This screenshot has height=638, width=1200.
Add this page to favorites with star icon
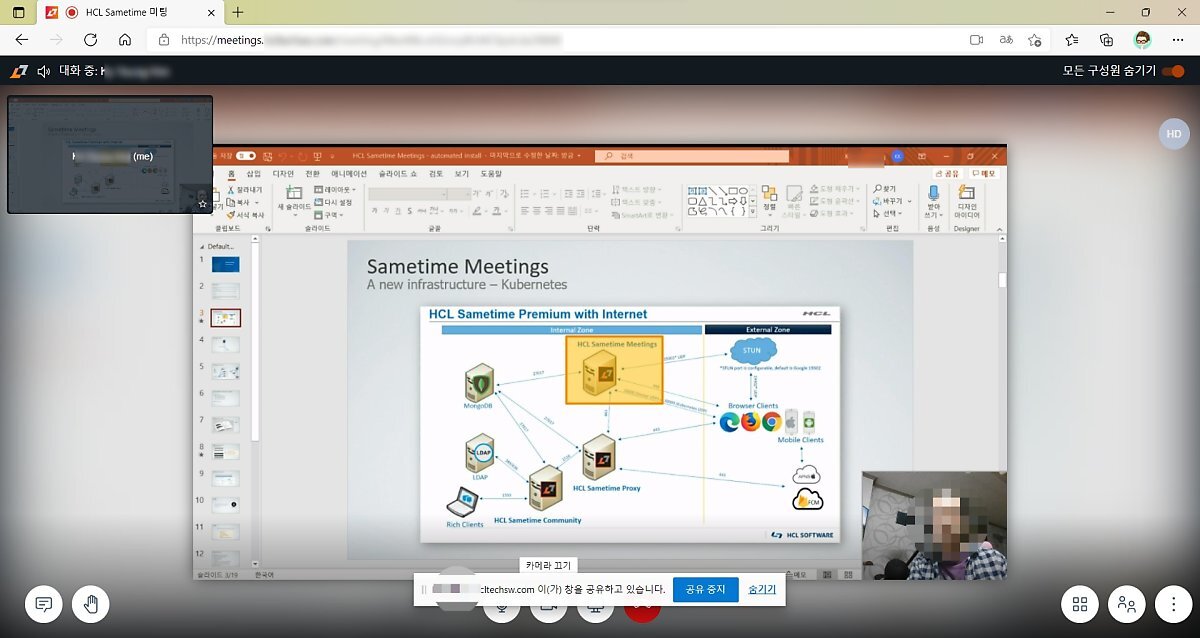(1035, 40)
